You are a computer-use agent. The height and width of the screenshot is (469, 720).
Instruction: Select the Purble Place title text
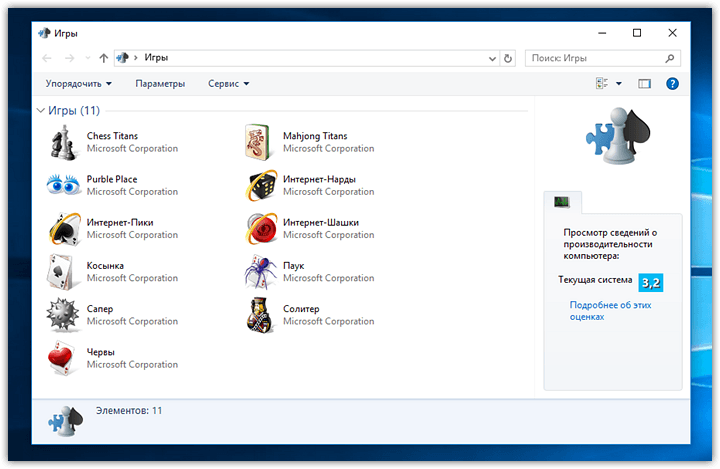(x=112, y=179)
